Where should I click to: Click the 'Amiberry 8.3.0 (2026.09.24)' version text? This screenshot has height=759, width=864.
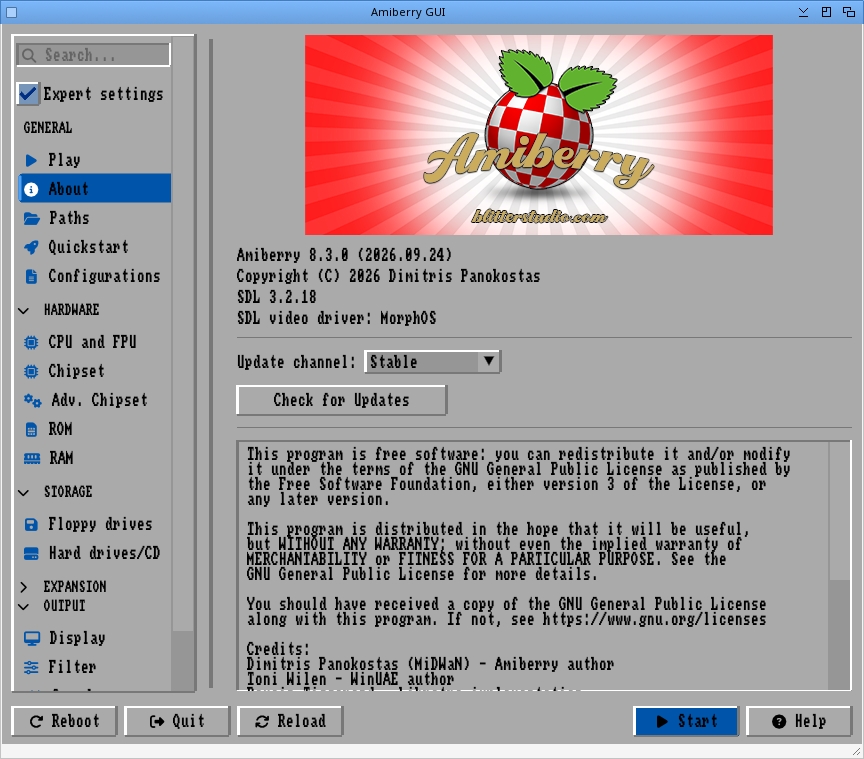pyautogui.click(x=344, y=255)
